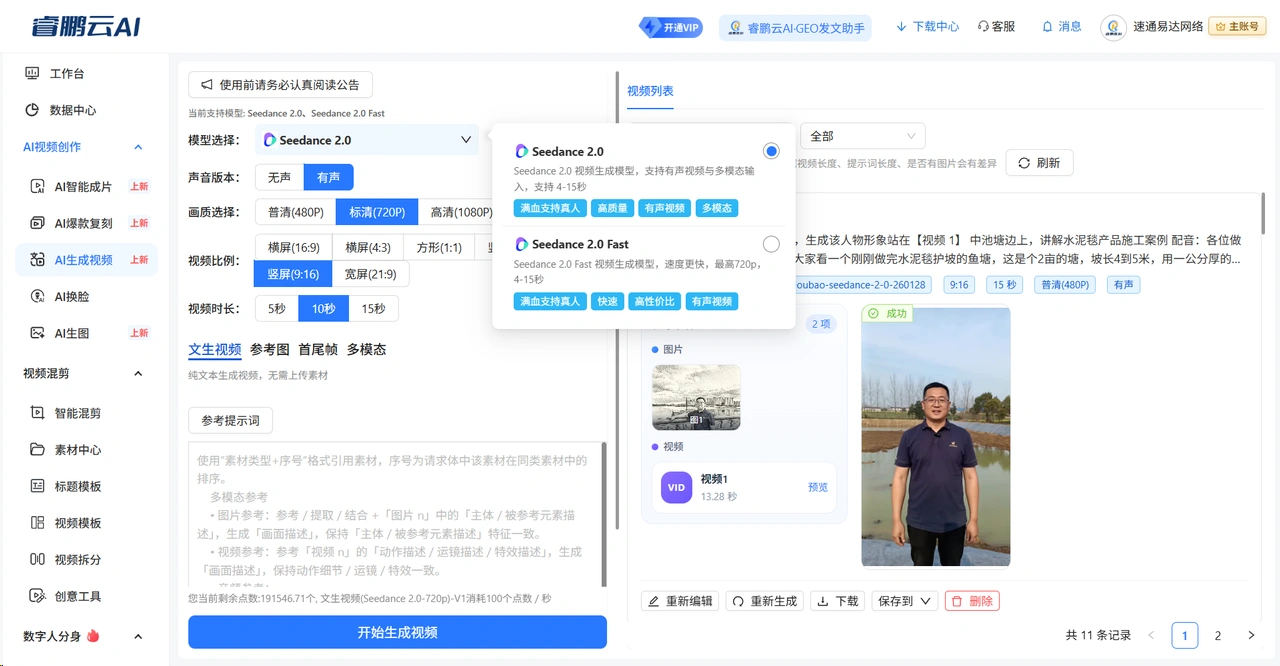The image size is (1280, 666).
Task: Collapse the AI视频创作 sidebar section
Action: pos(138,147)
